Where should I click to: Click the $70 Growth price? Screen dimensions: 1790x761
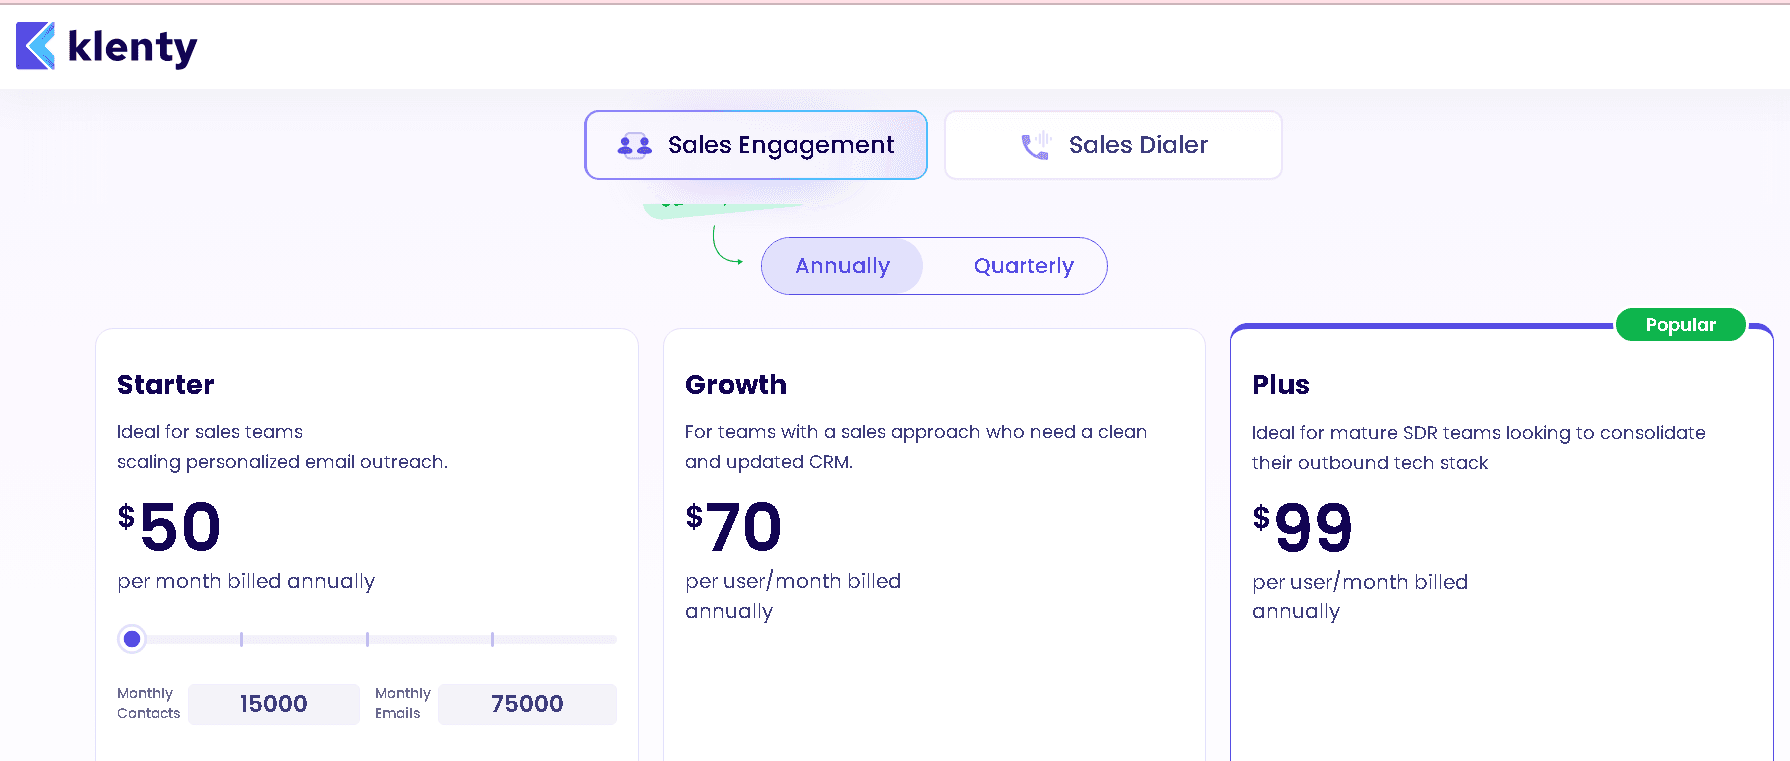tap(734, 527)
